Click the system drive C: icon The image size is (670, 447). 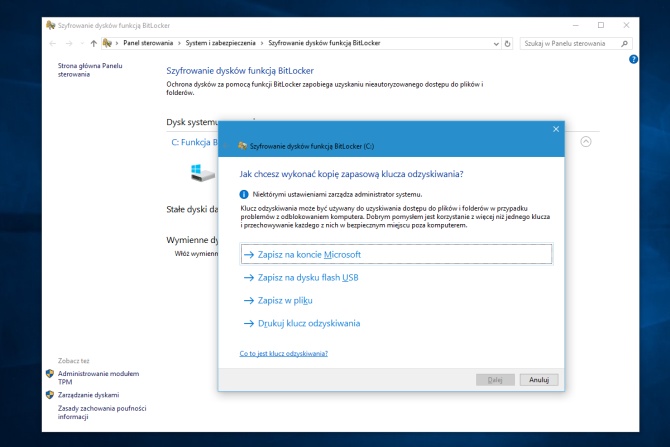pyautogui.click(x=203, y=173)
